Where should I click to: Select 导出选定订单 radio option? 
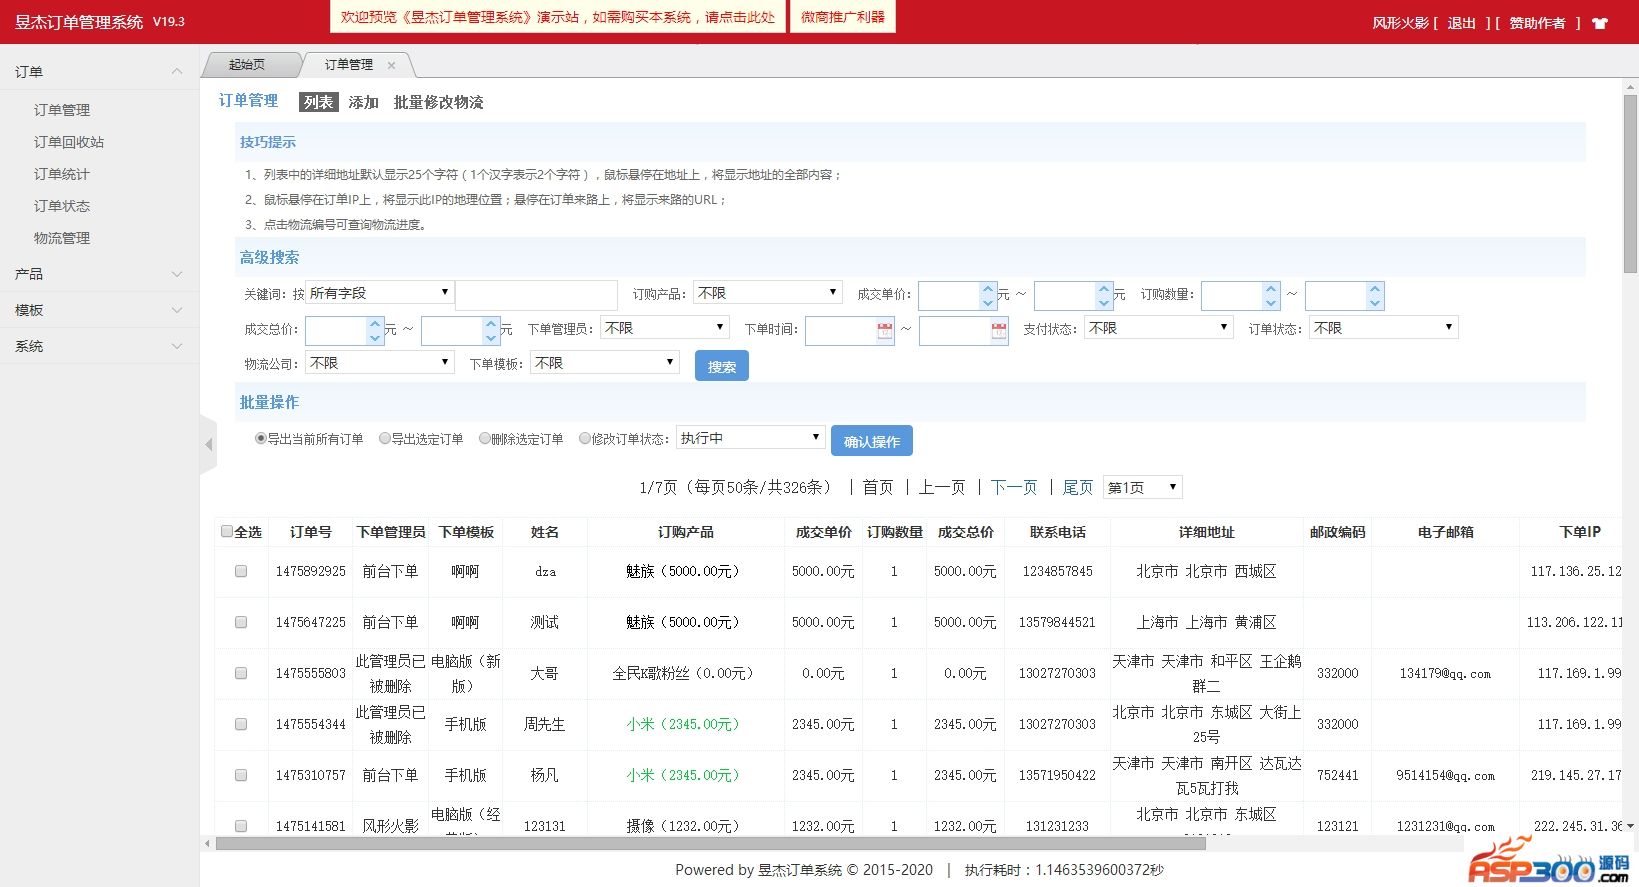tap(385, 439)
